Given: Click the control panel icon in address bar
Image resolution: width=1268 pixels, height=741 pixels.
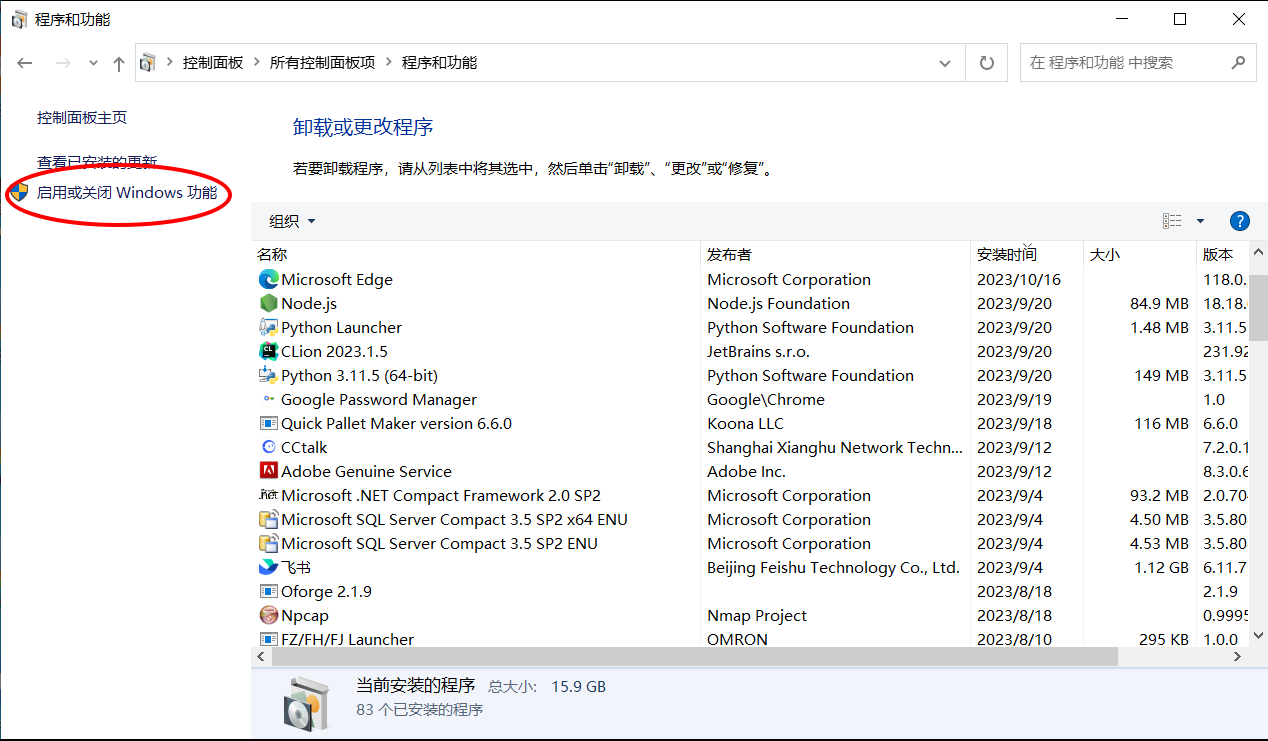Looking at the screenshot, I should (148, 63).
